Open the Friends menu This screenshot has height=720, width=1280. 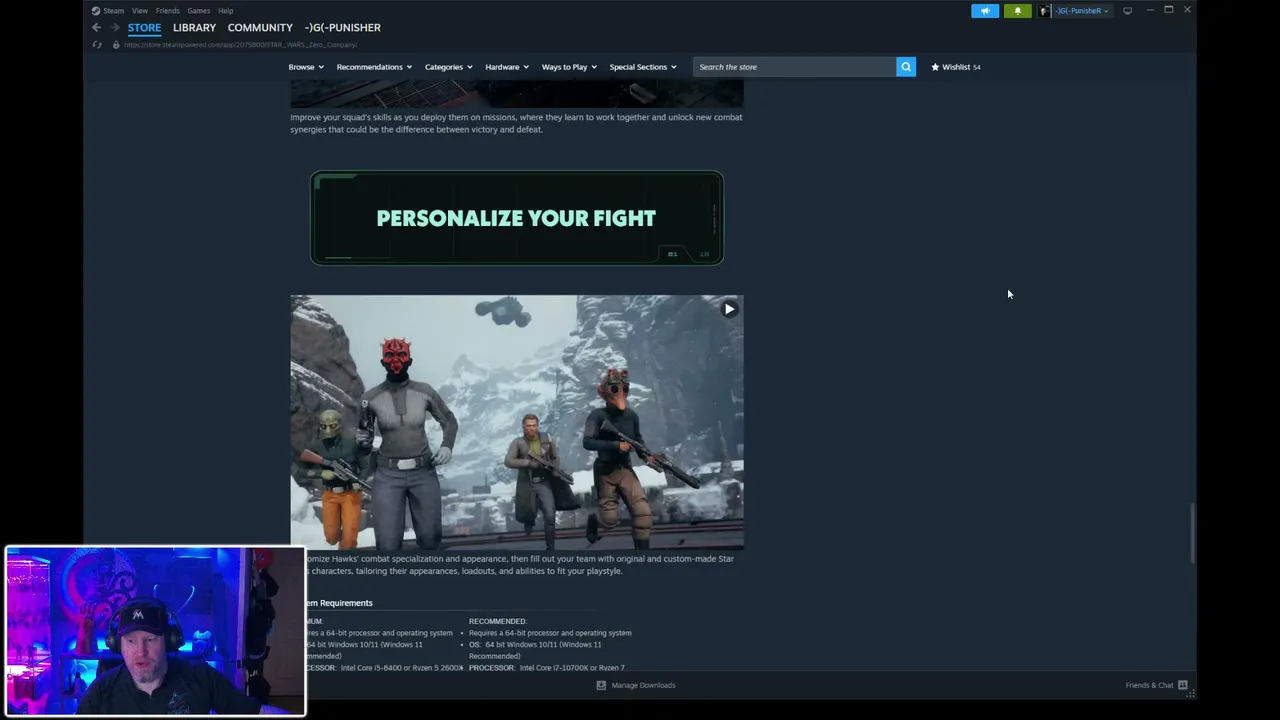pos(168,11)
